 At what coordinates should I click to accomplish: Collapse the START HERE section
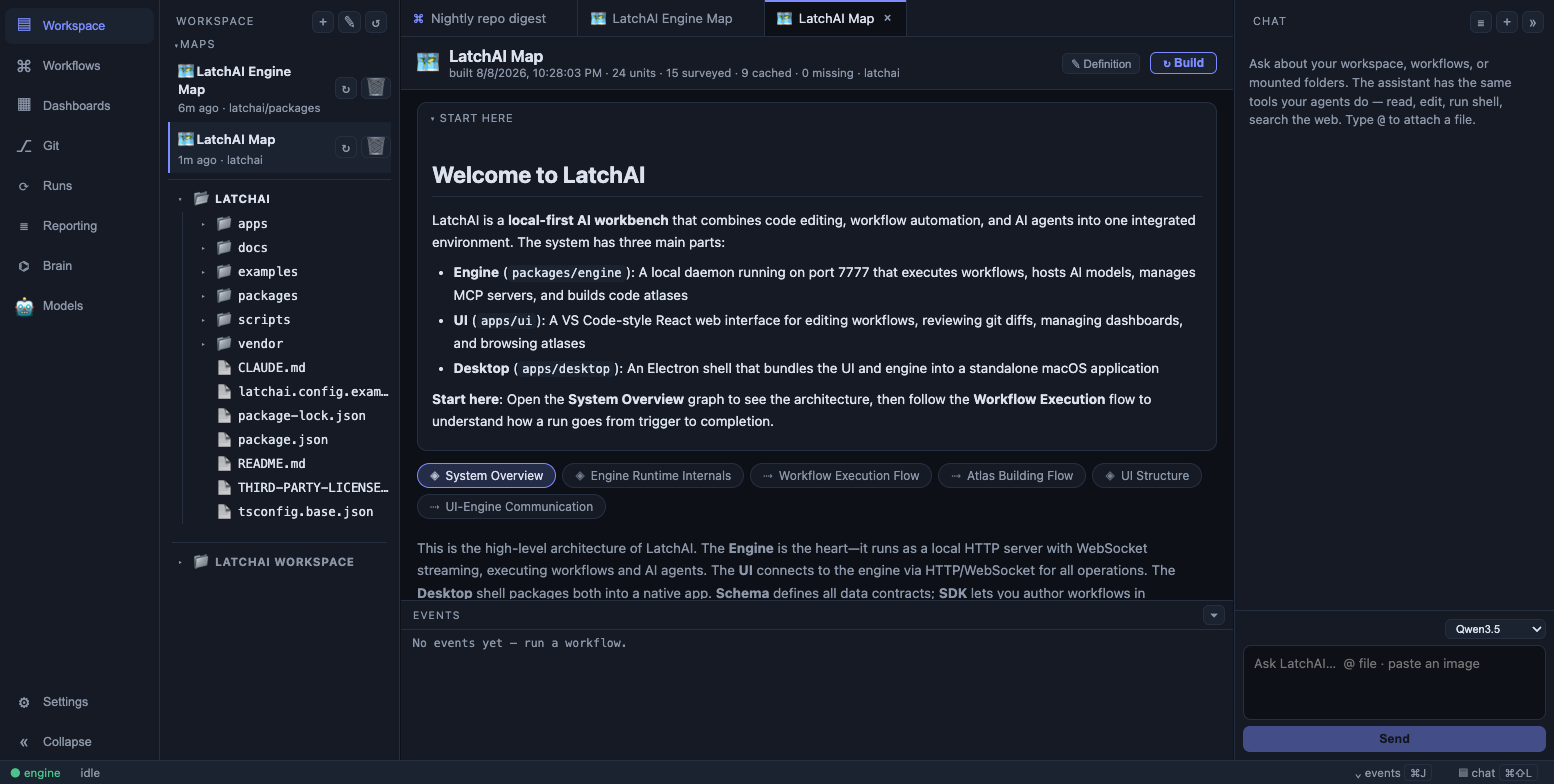(472, 118)
